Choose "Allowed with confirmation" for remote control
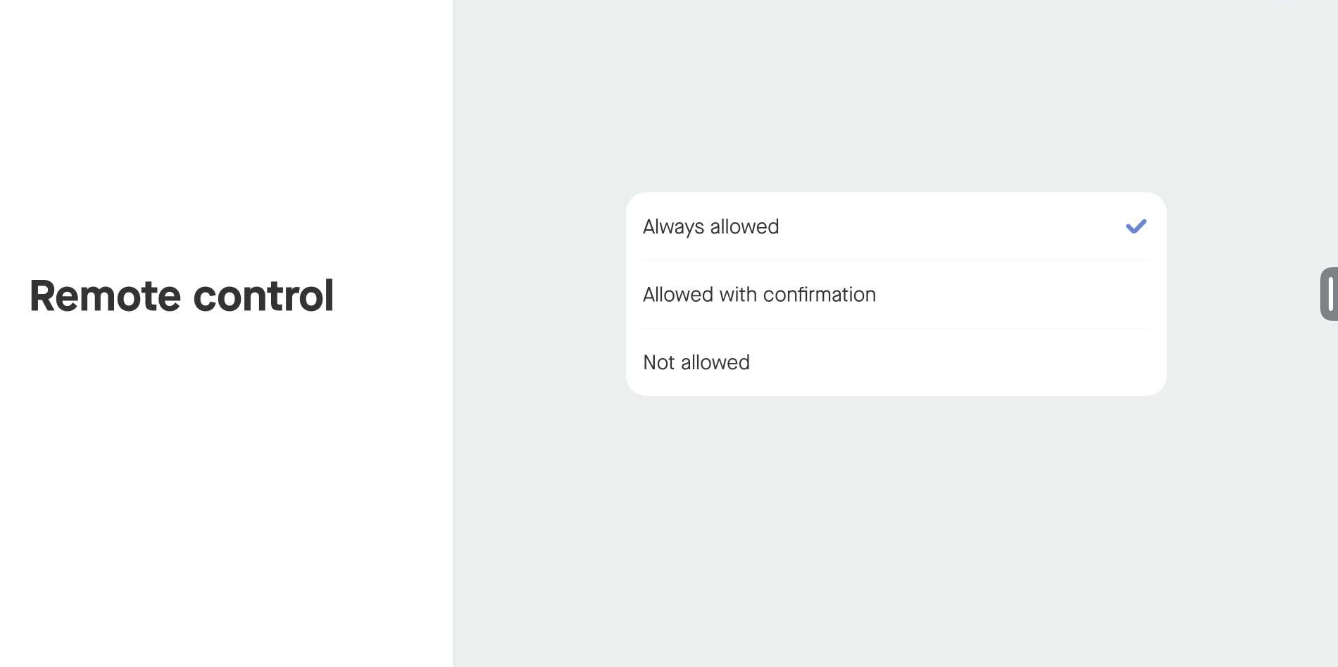The height and width of the screenshot is (667, 1338). [895, 295]
